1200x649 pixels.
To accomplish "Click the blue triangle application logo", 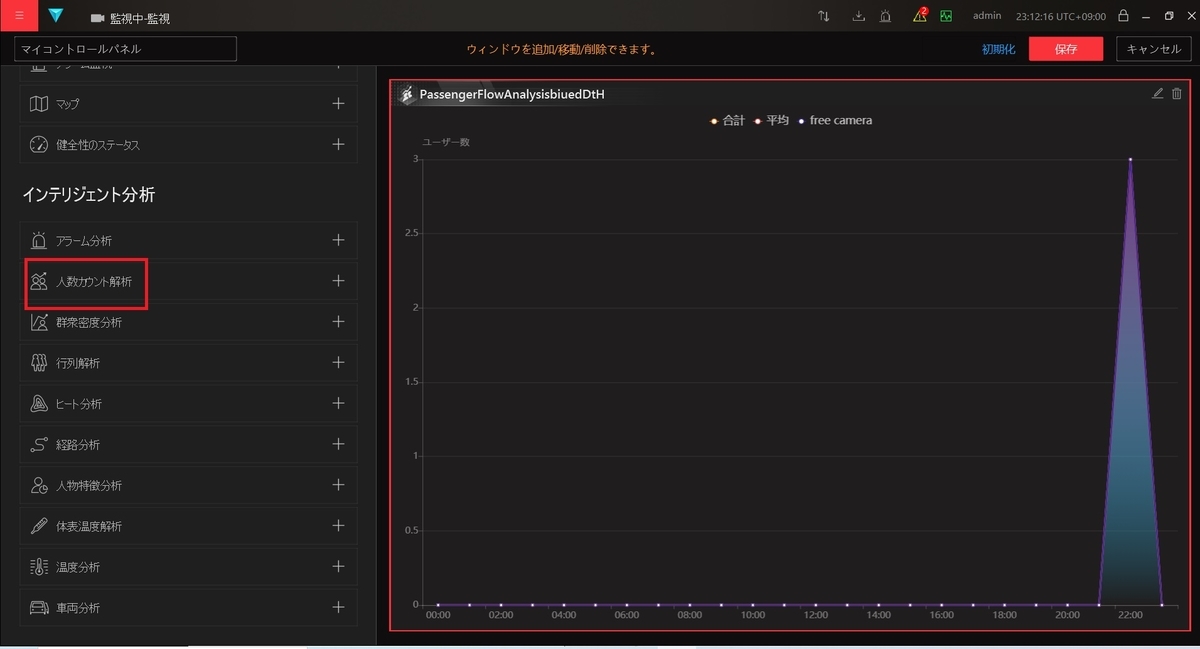I will (x=55, y=16).
